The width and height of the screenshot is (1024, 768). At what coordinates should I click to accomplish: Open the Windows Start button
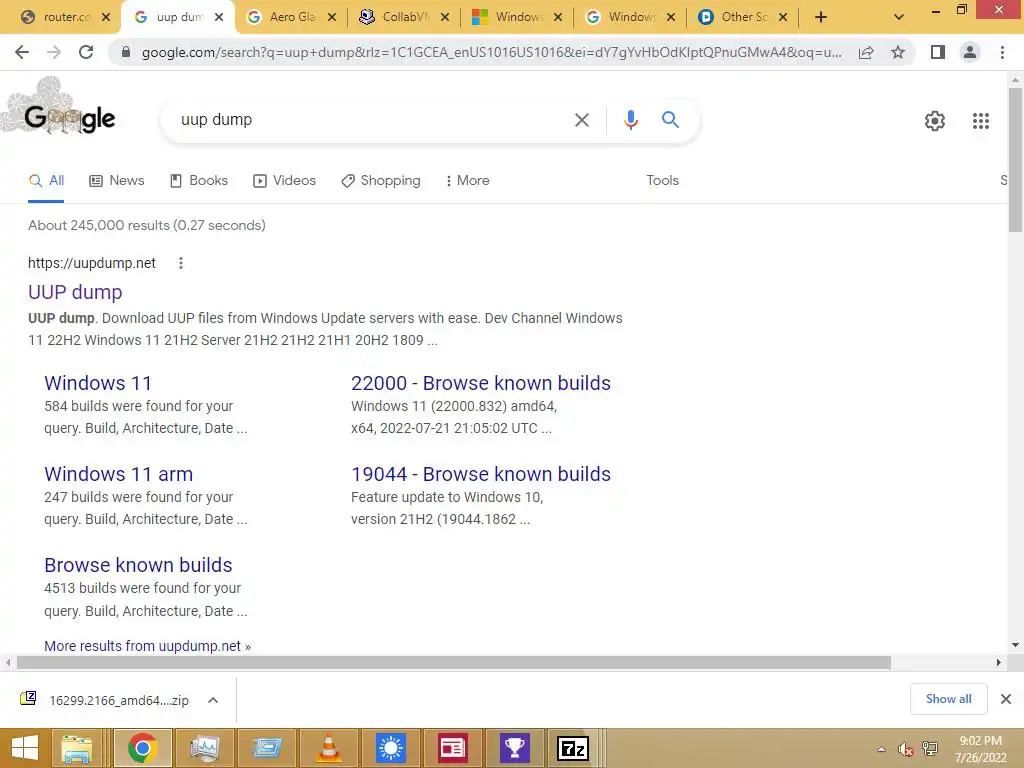[25, 748]
